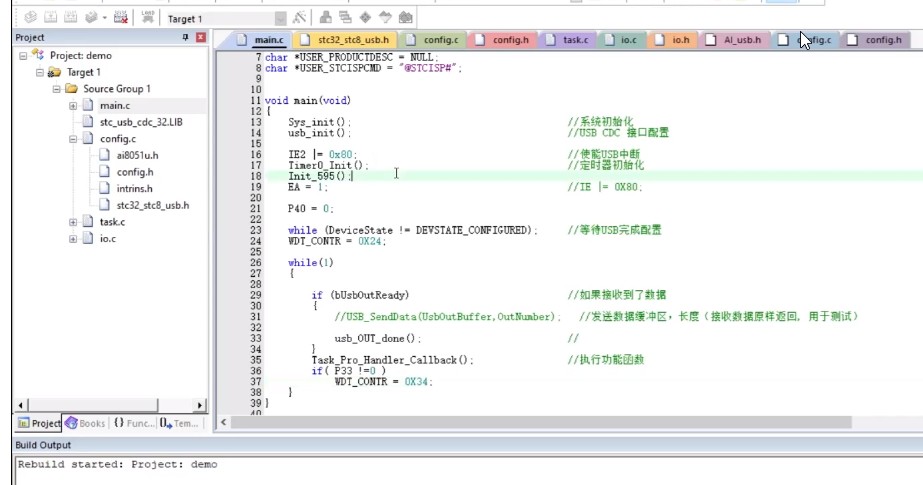Collapse the config.c tree node

(x=73, y=139)
